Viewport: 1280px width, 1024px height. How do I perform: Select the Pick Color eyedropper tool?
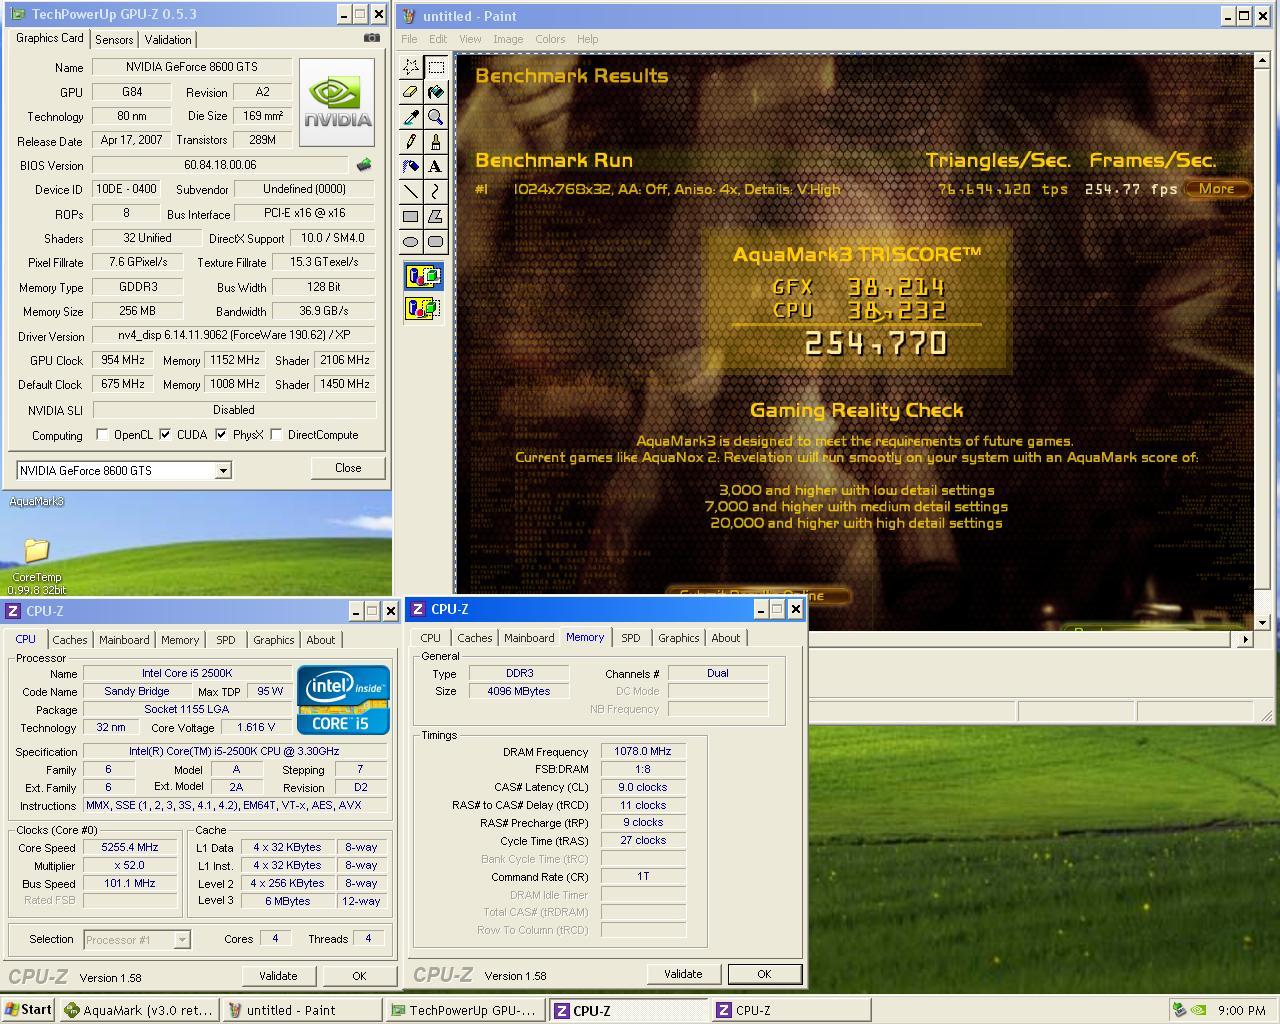tap(411, 117)
